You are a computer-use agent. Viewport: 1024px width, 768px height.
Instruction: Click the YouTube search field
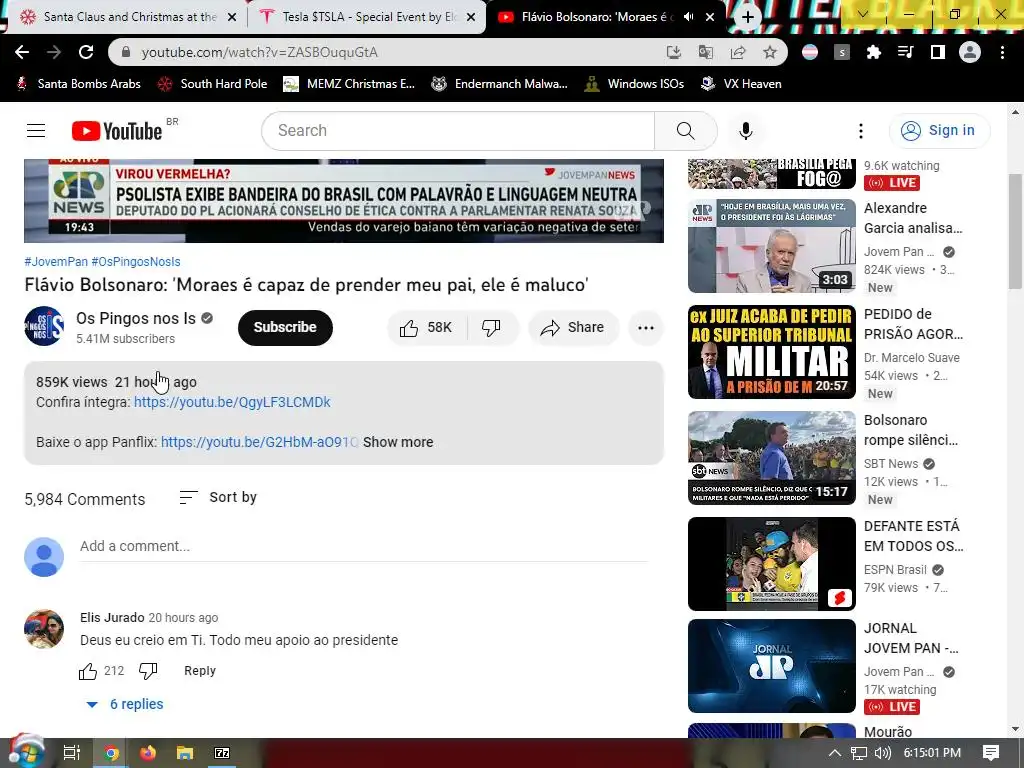458,131
